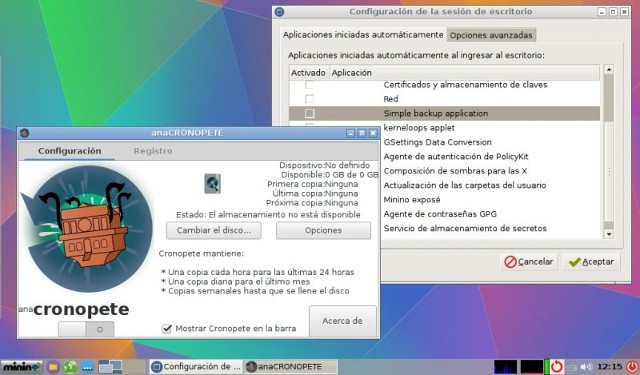
Task: Open the Opciones avanzadas tab
Action: [x=491, y=35]
